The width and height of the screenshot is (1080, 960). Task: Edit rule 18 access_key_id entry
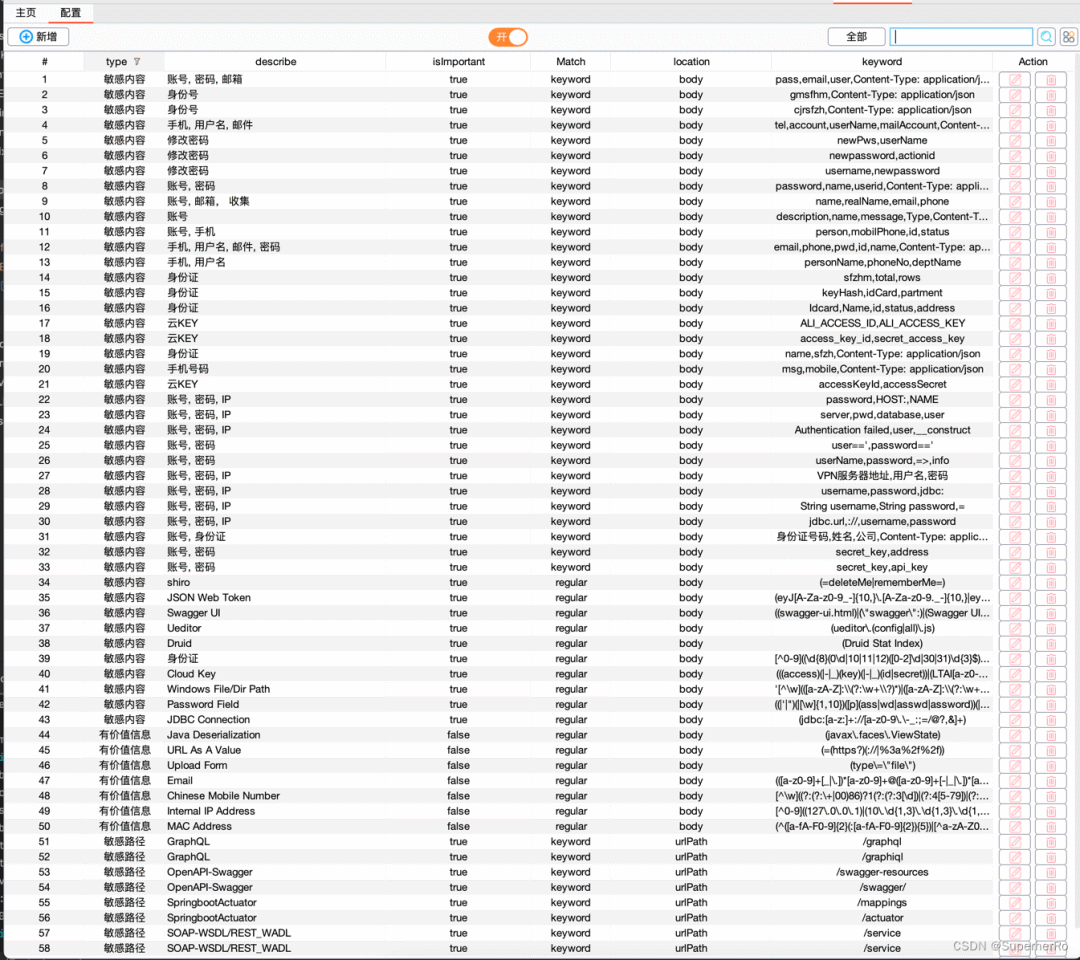point(1015,338)
